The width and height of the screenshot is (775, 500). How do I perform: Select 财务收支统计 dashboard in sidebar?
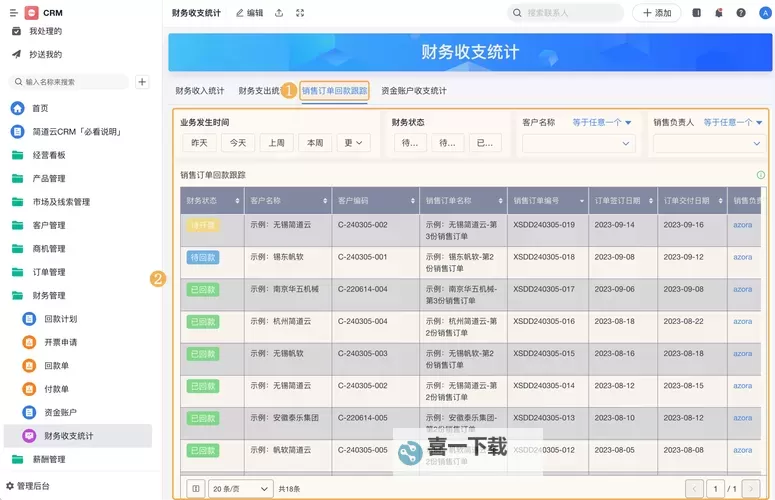tap(78, 436)
